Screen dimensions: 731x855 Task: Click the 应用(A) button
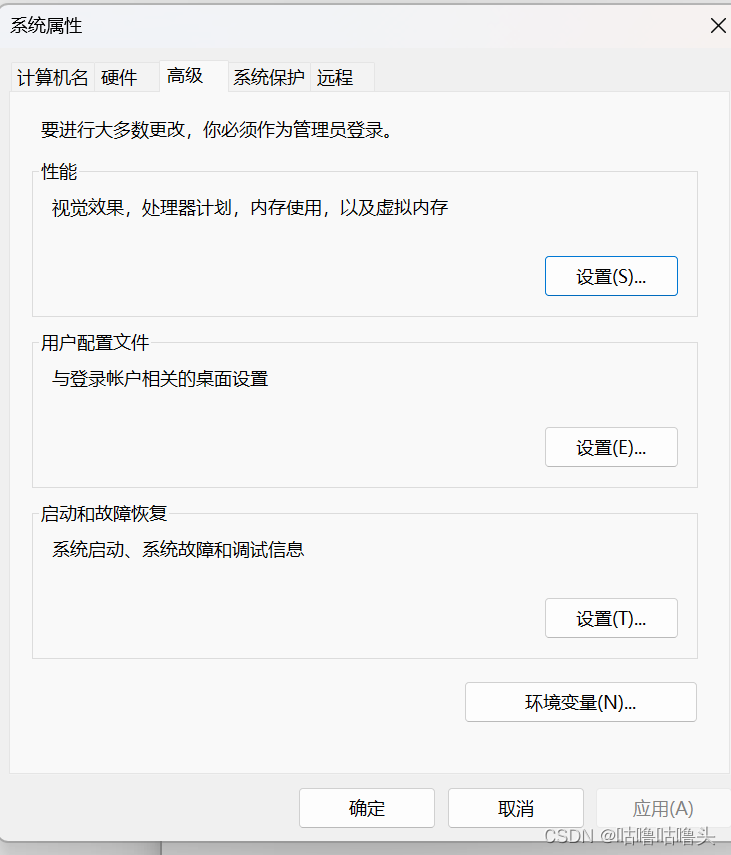click(663, 808)
